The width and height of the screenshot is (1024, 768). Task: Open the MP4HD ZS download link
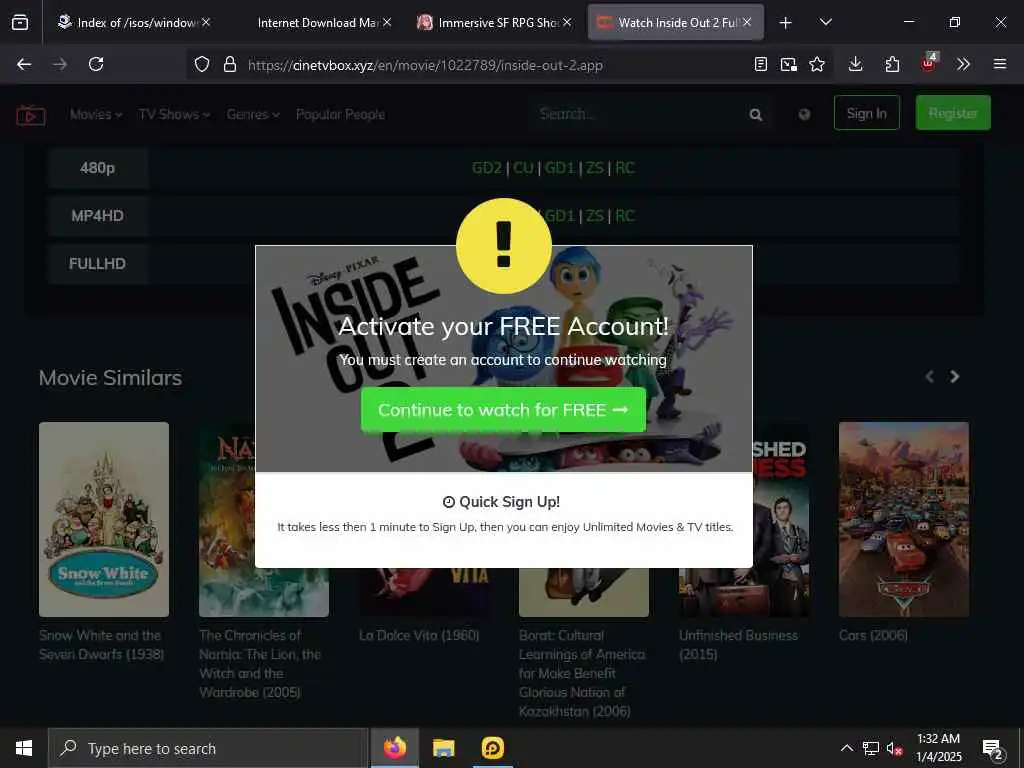click(595, 216)
